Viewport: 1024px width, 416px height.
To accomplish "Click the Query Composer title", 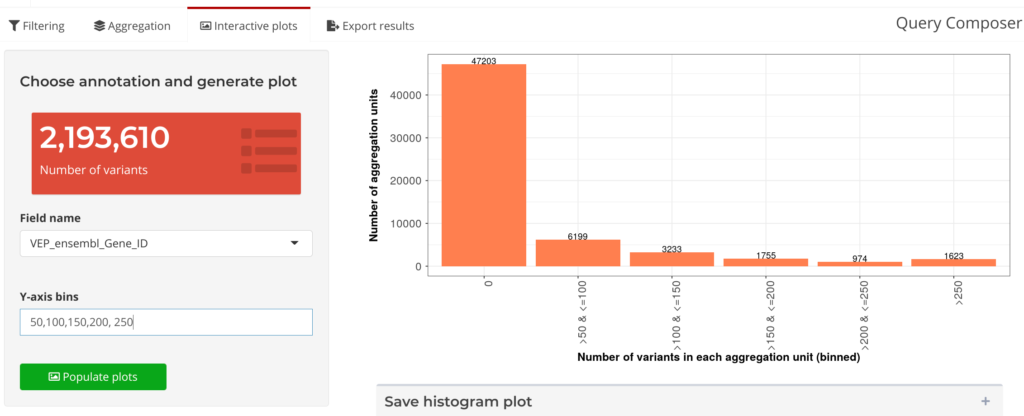I will 958,24.
